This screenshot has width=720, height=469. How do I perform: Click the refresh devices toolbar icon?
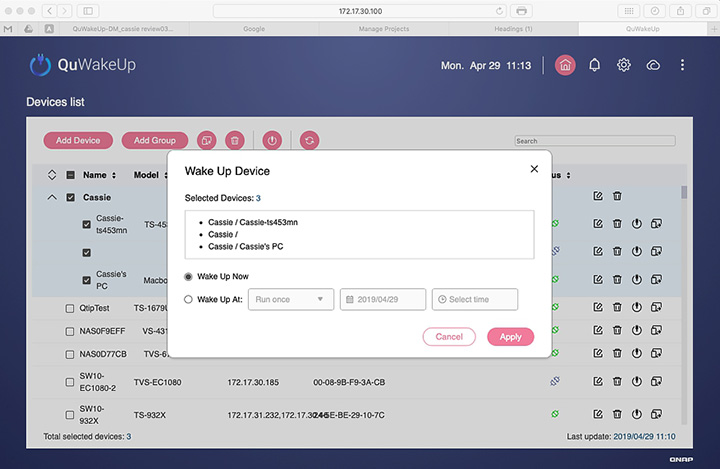pyautogui.click(x=309, y=141)
